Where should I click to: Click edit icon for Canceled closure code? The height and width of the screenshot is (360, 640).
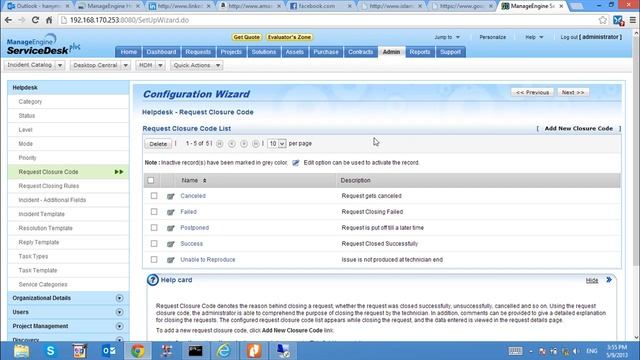tap(171, 196)
